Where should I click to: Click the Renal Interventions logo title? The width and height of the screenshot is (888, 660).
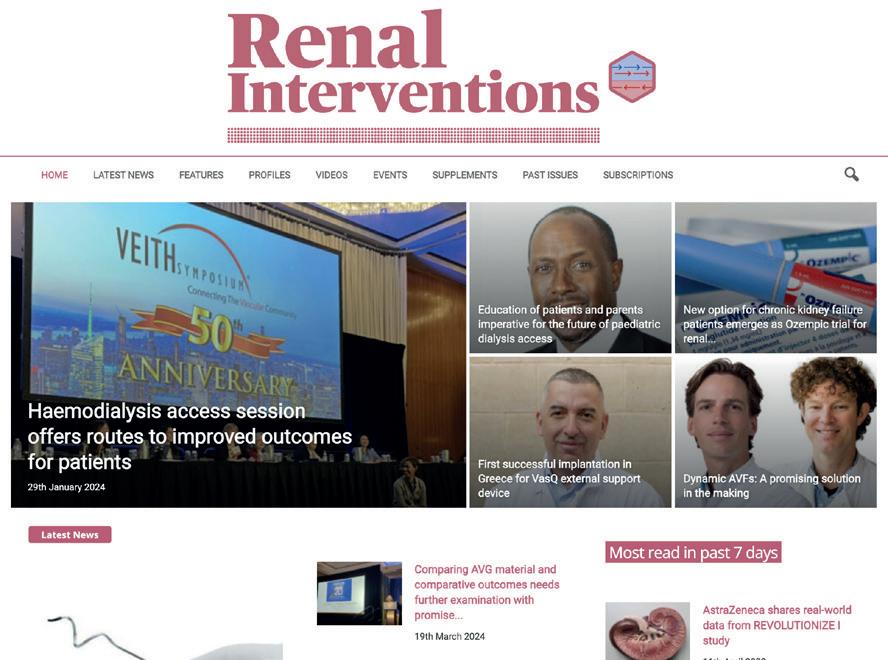(413, 62)
